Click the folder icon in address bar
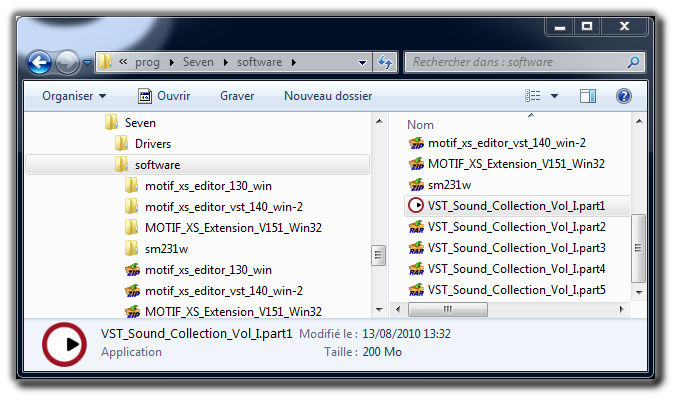Viewport: 681px width, 405px height. (105, 61)
